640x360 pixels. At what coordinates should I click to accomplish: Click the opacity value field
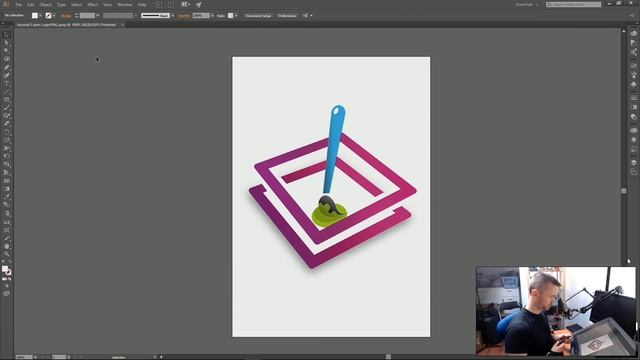(201, 16)
